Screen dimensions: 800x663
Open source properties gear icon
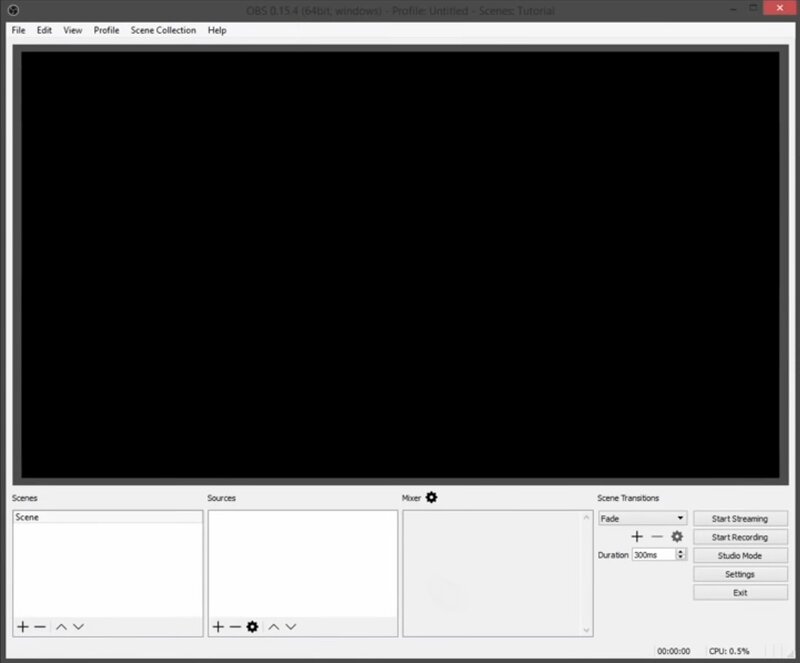[x=253, y=626]
